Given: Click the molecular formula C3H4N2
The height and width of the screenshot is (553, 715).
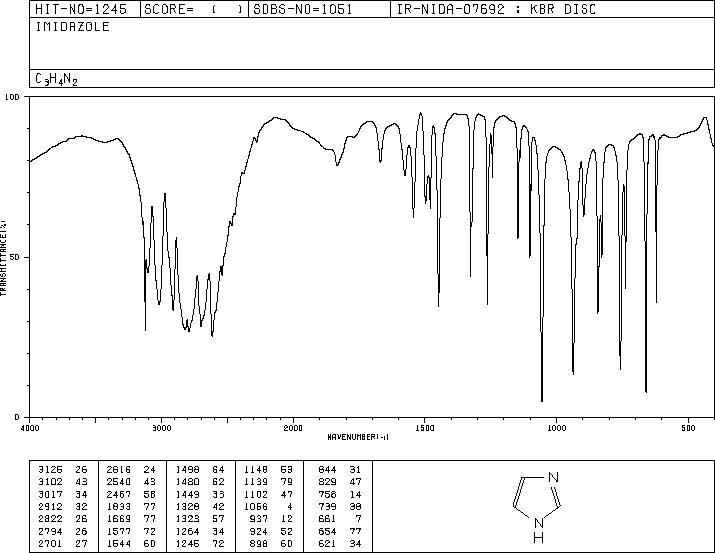Looking at the screenshot, I should click(x=56, y=79).
